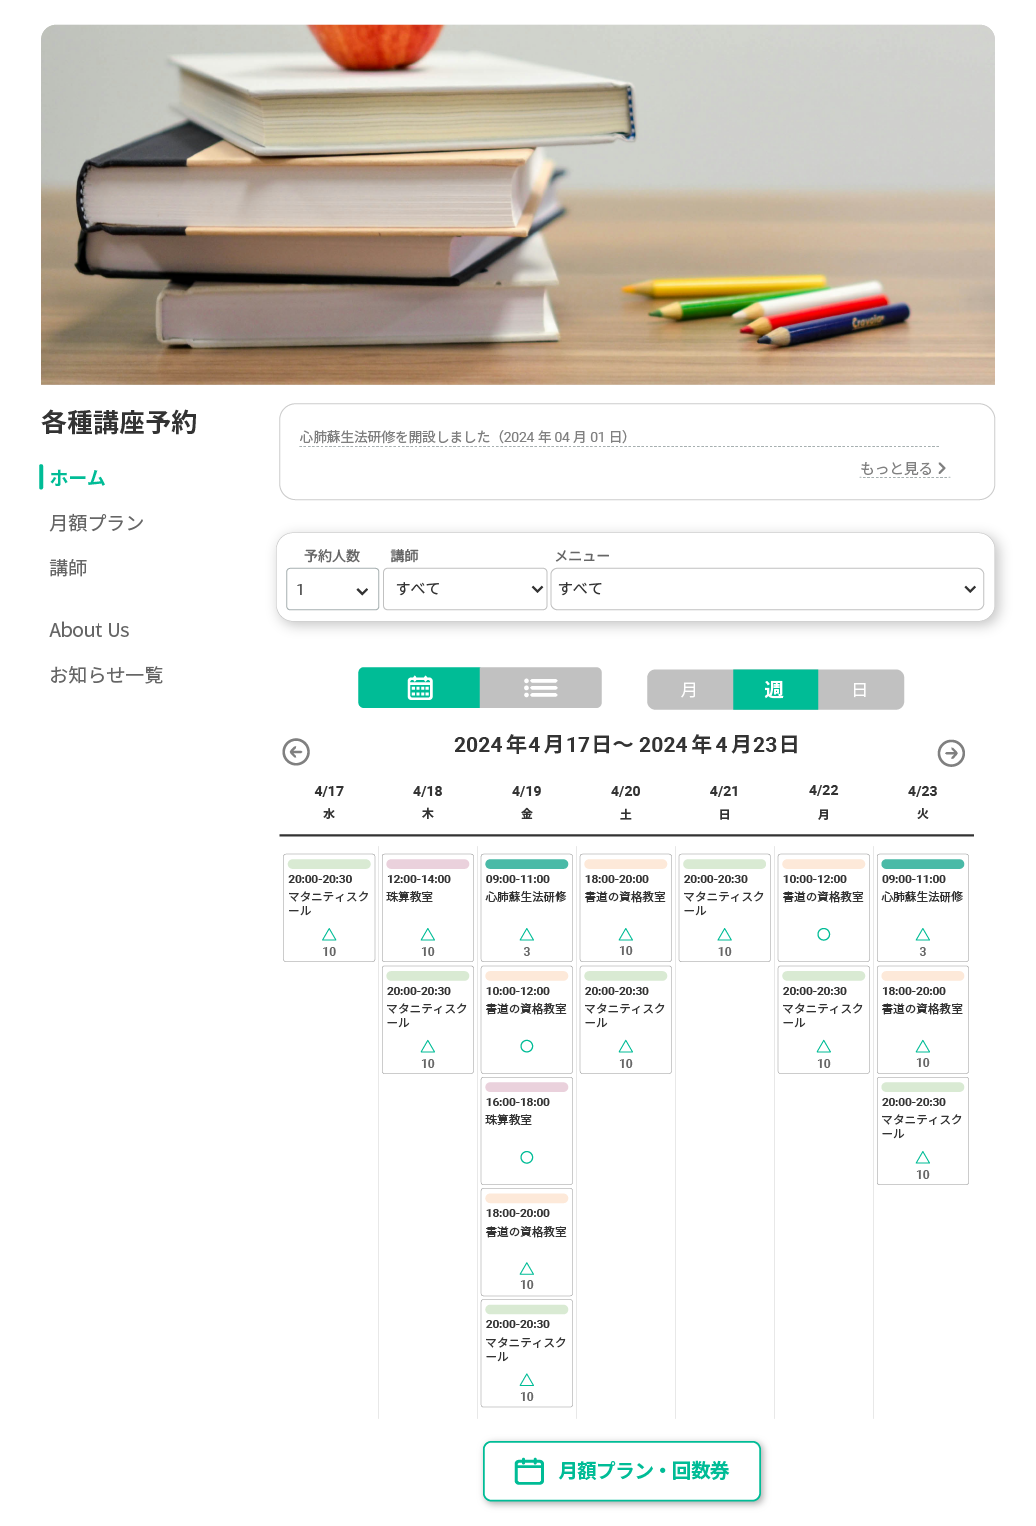
Task: Click もっと見る link
Action: pos(904,468)
